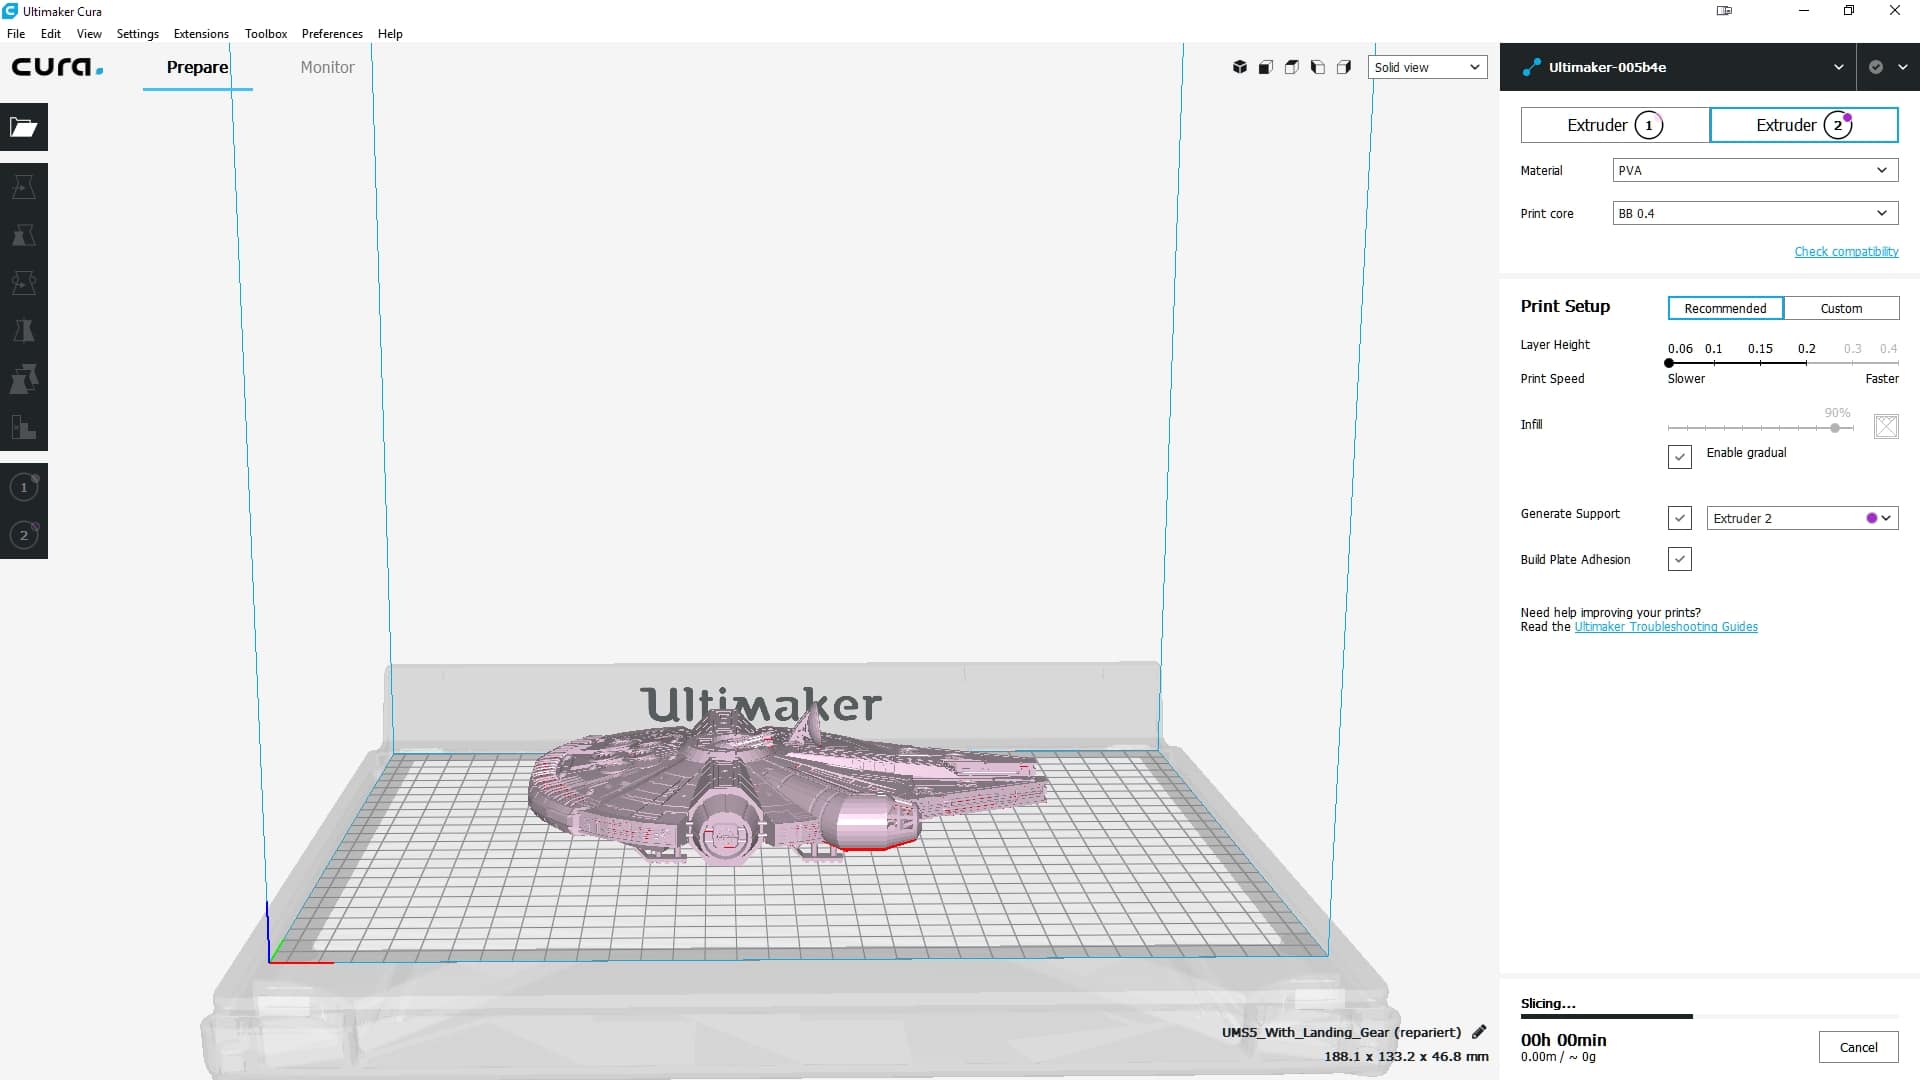Open the Settings menu
This screenshot has width=1920, height=1080.
137,33
